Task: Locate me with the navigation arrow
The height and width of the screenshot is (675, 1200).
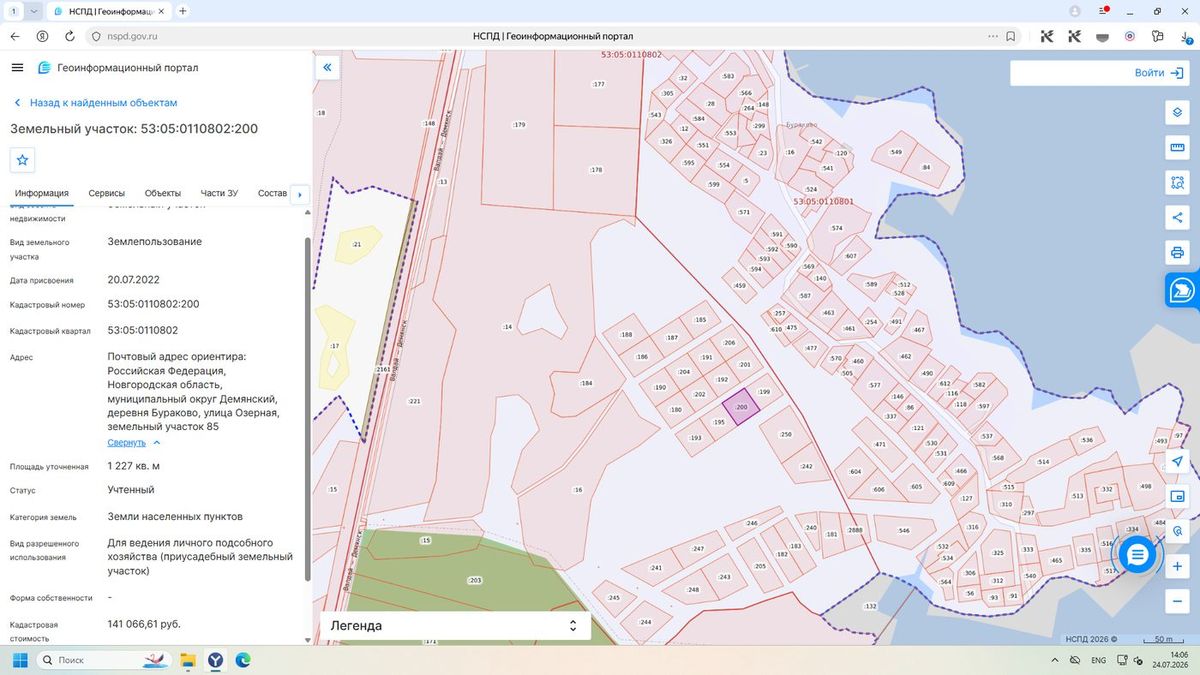Action: [1177, 461]
